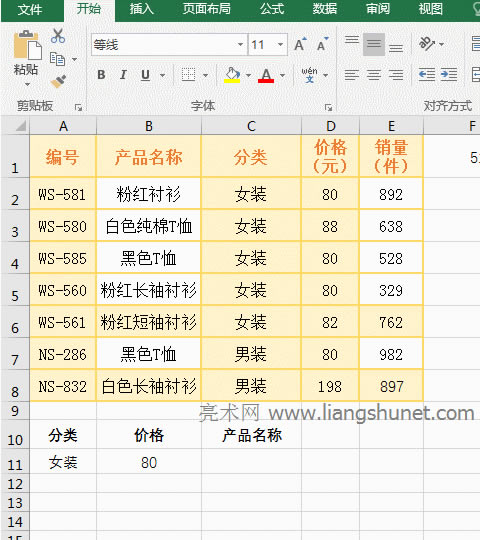Viewport: 480px width, 540px height.
Task: Click the wén phonetic guide icon
Action: tap(309, 75)
